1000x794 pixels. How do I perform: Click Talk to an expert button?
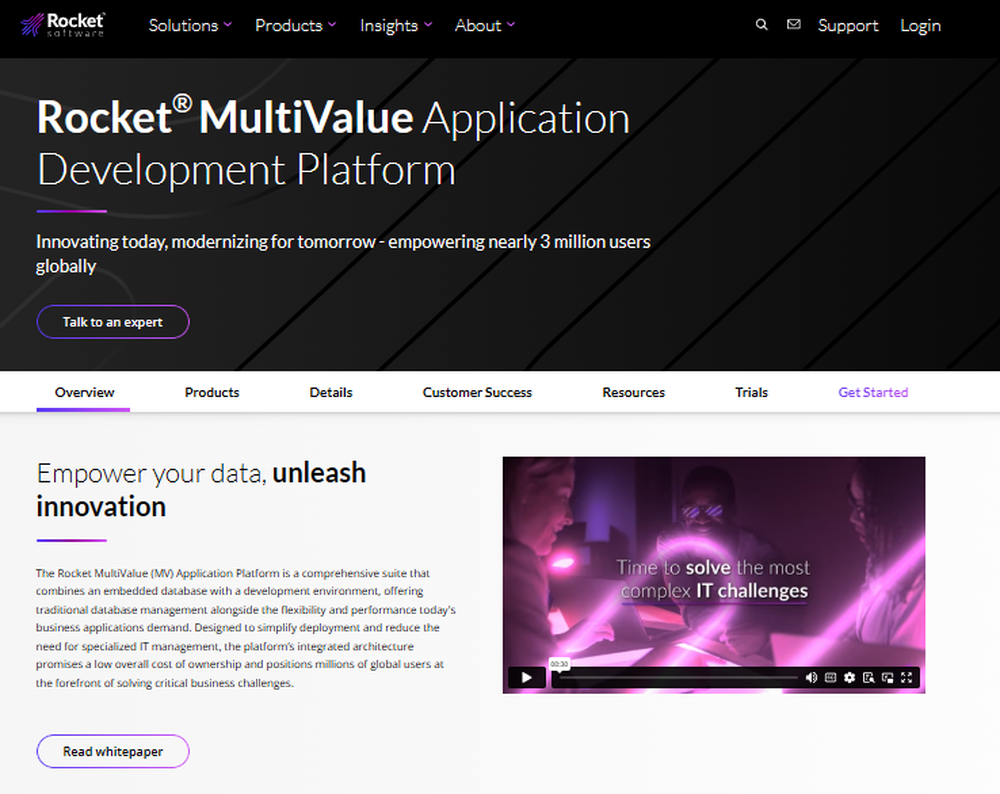click(113, 322)
